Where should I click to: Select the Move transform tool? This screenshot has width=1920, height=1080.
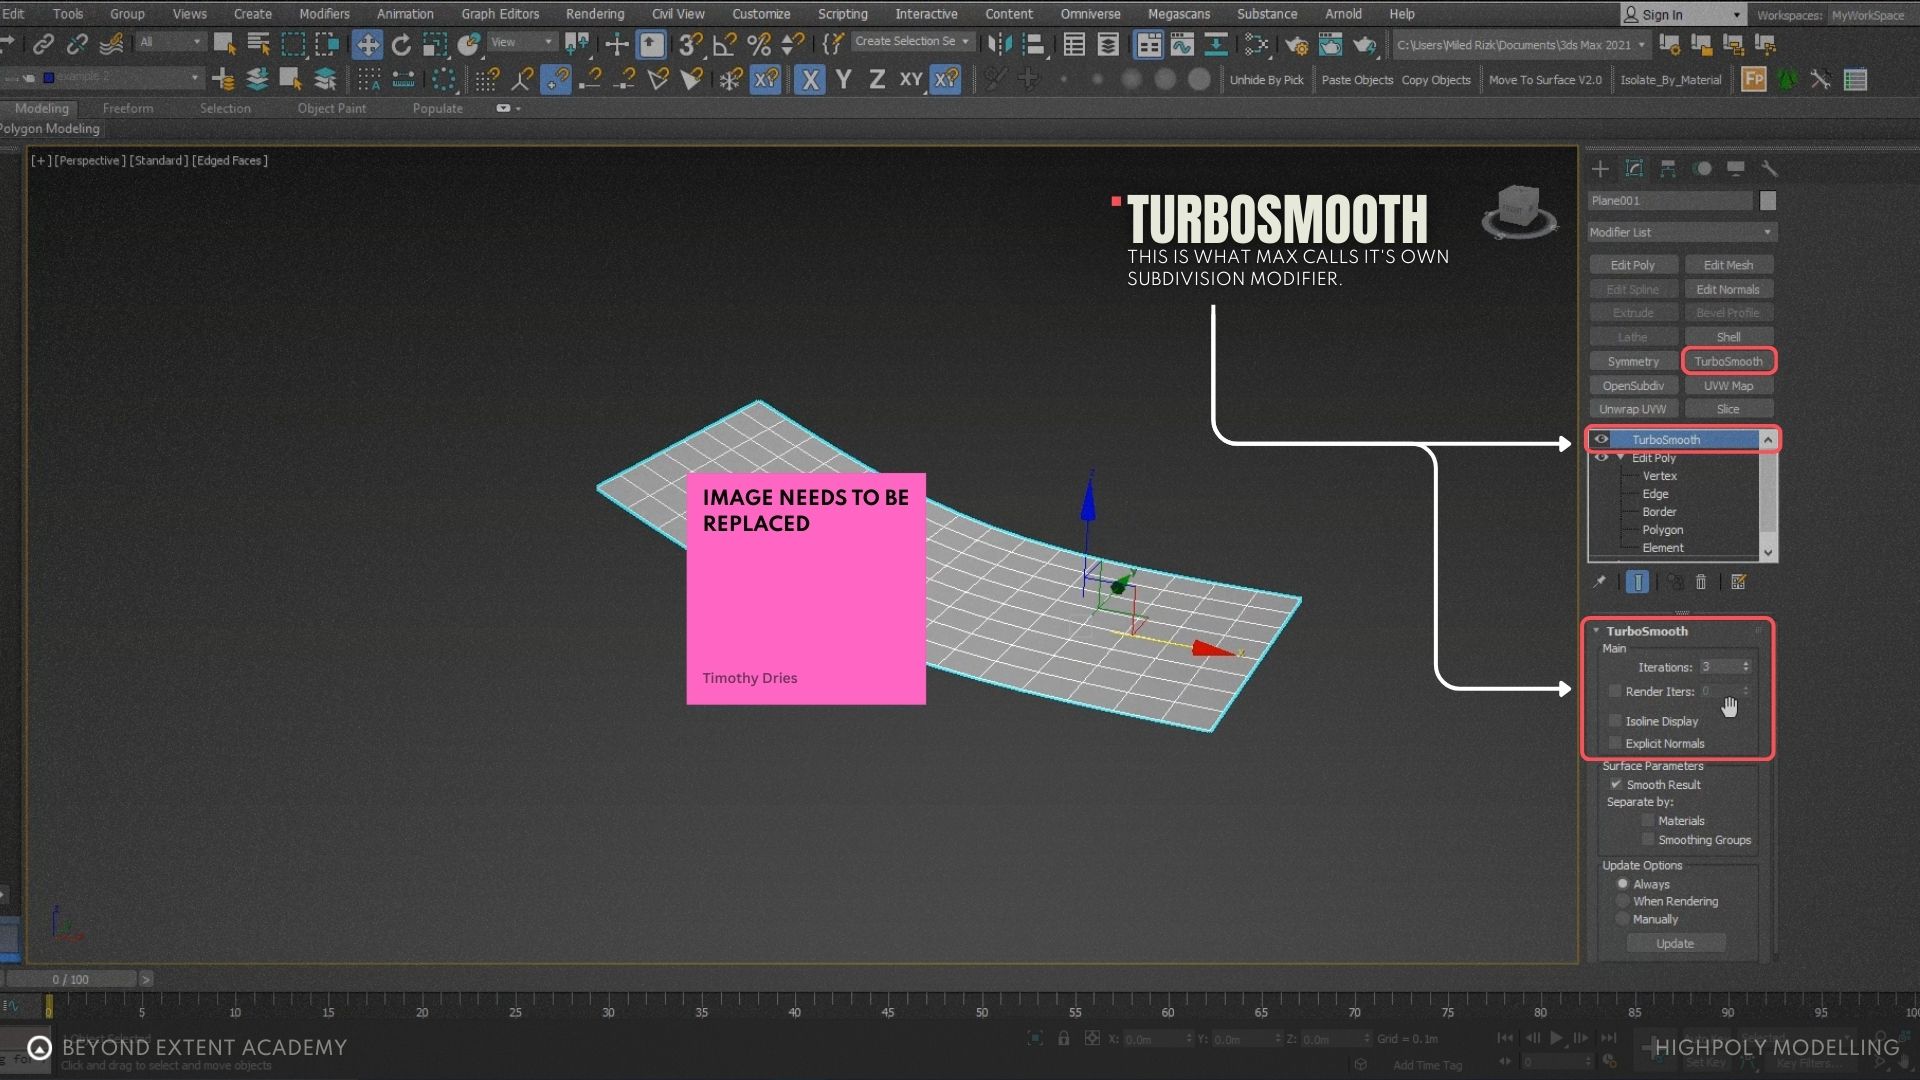[x=367, y=45]
